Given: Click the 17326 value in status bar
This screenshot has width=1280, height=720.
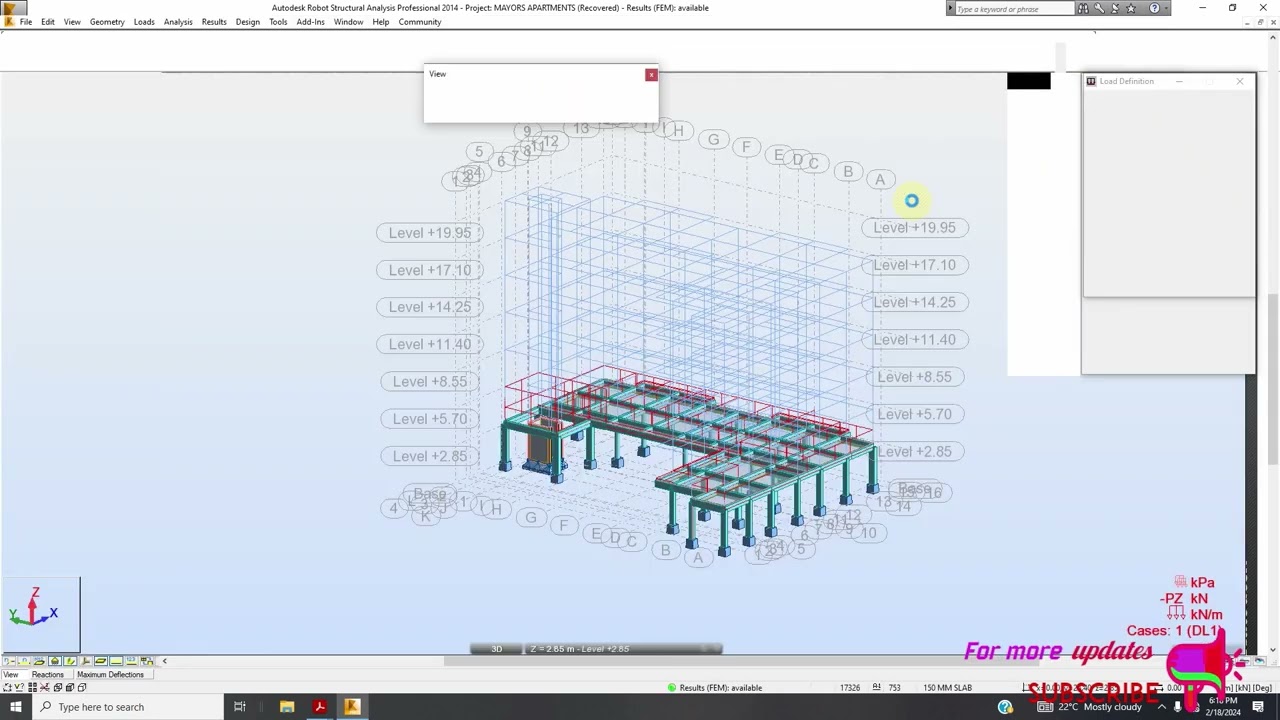Looking at the screenshot, I should [x=850, y=688].
